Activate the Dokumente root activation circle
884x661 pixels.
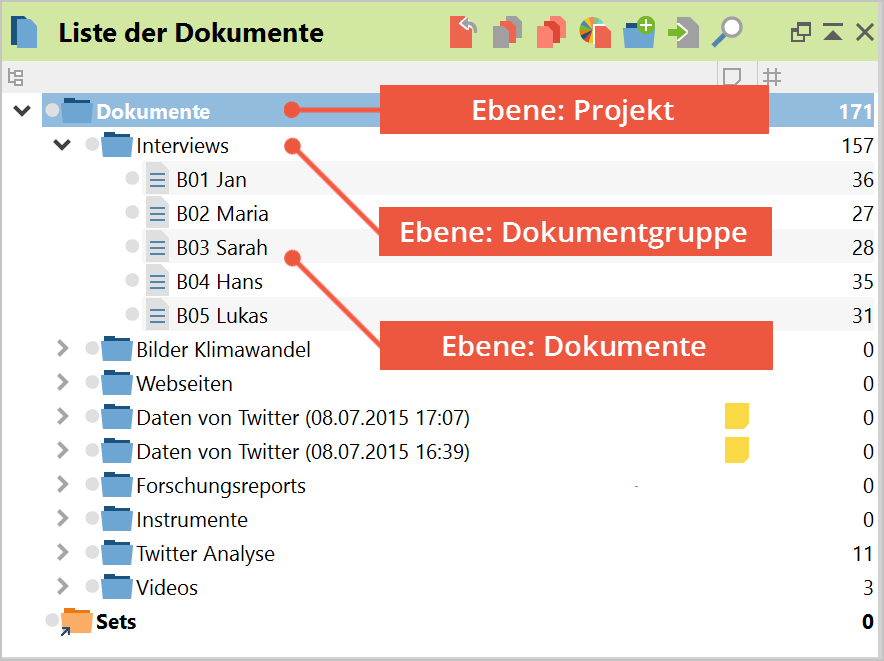pos(52,110)
